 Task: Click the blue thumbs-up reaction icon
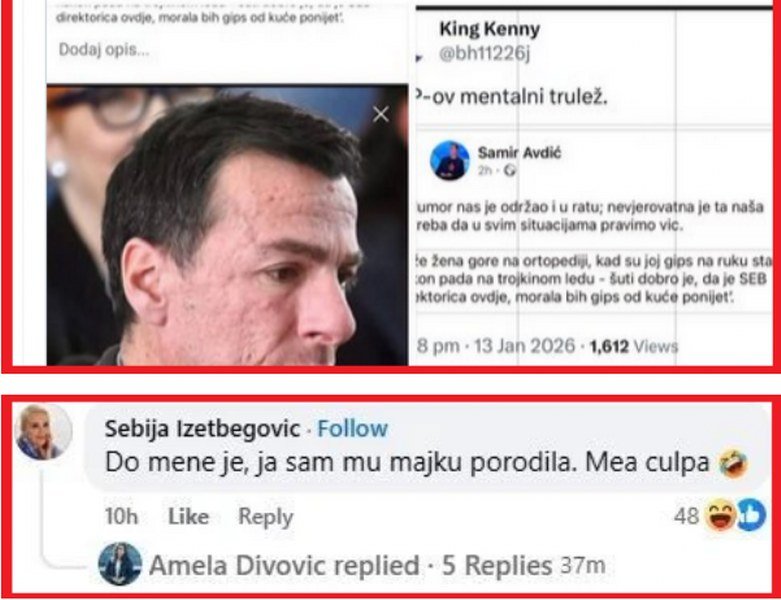[x=750, y=516]
